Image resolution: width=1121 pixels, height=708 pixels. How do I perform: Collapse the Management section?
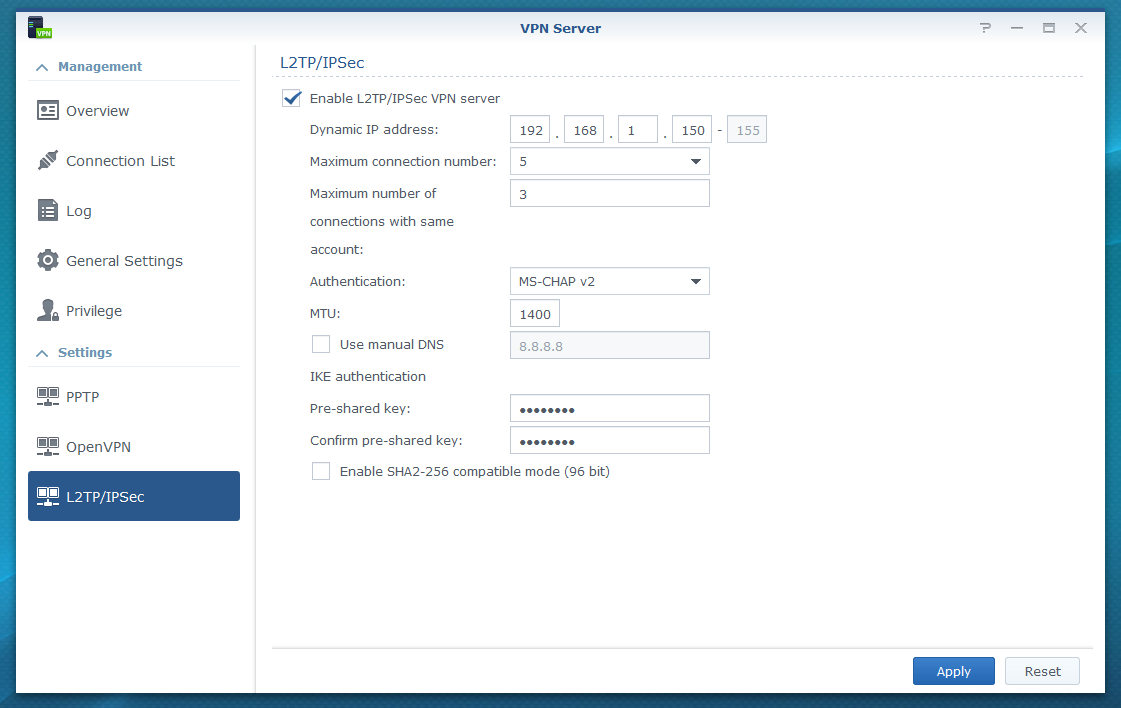click(x=42, y=67)
